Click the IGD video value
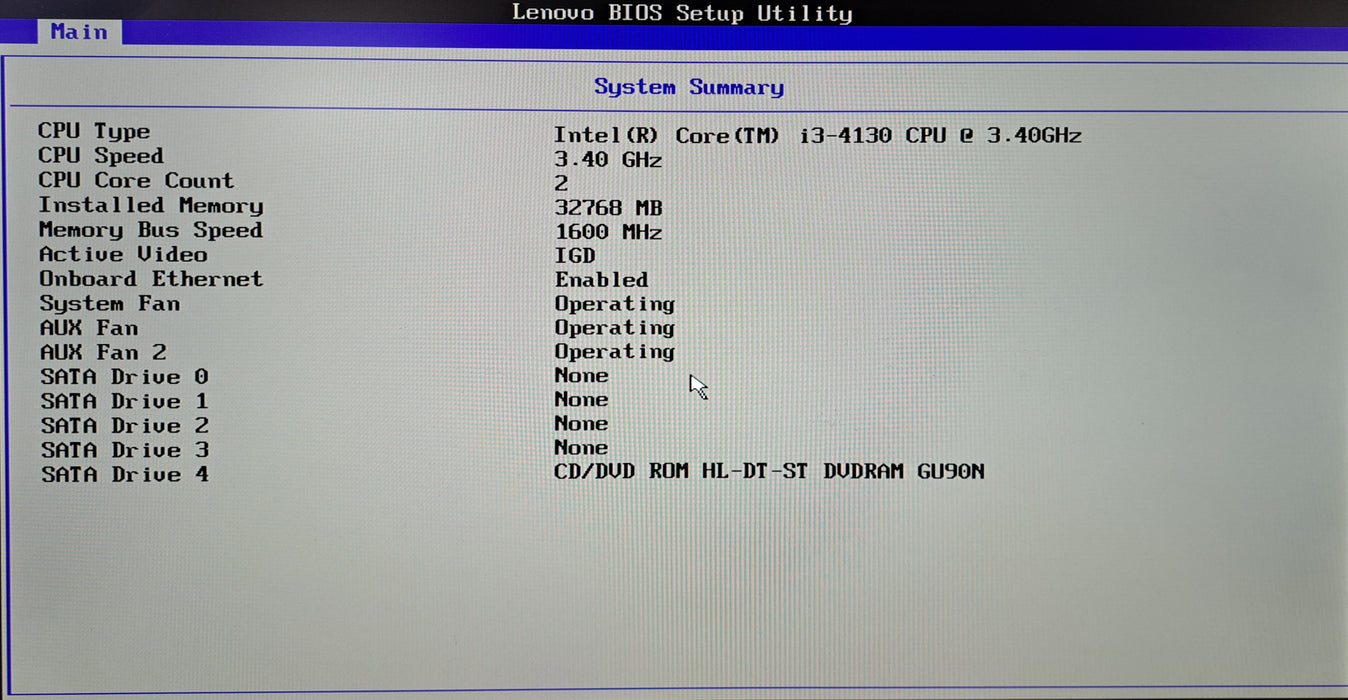 point(575,256)
